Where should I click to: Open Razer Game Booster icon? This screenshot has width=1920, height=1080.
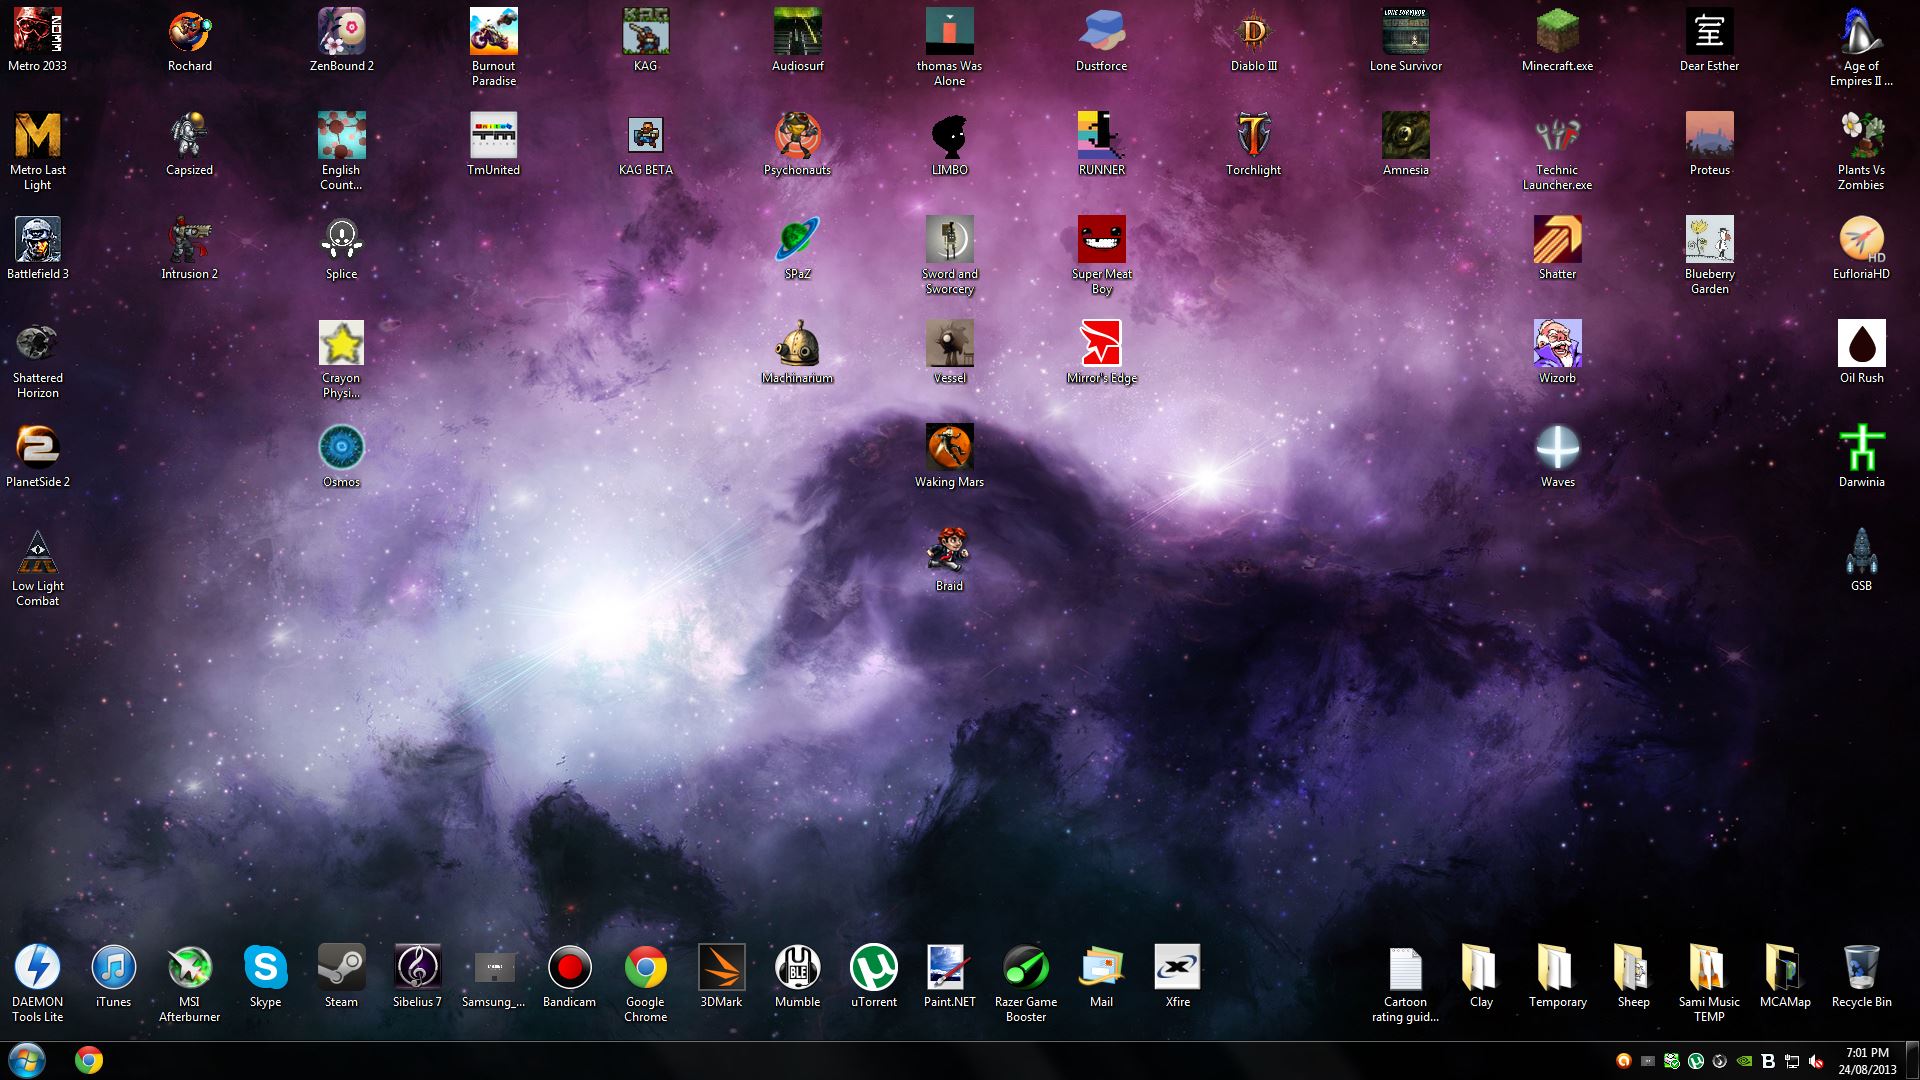[x=1026, y=985]
